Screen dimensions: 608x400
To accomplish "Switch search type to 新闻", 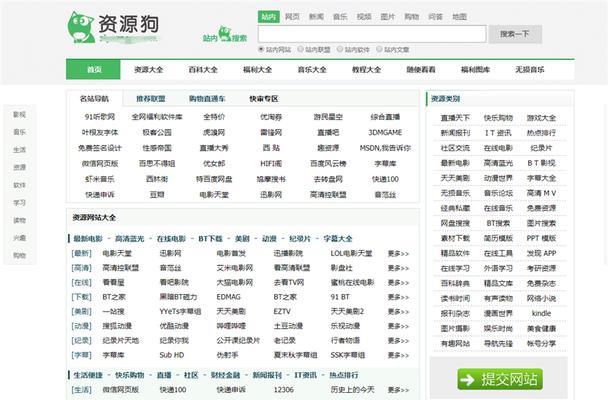I will (316, 17).
